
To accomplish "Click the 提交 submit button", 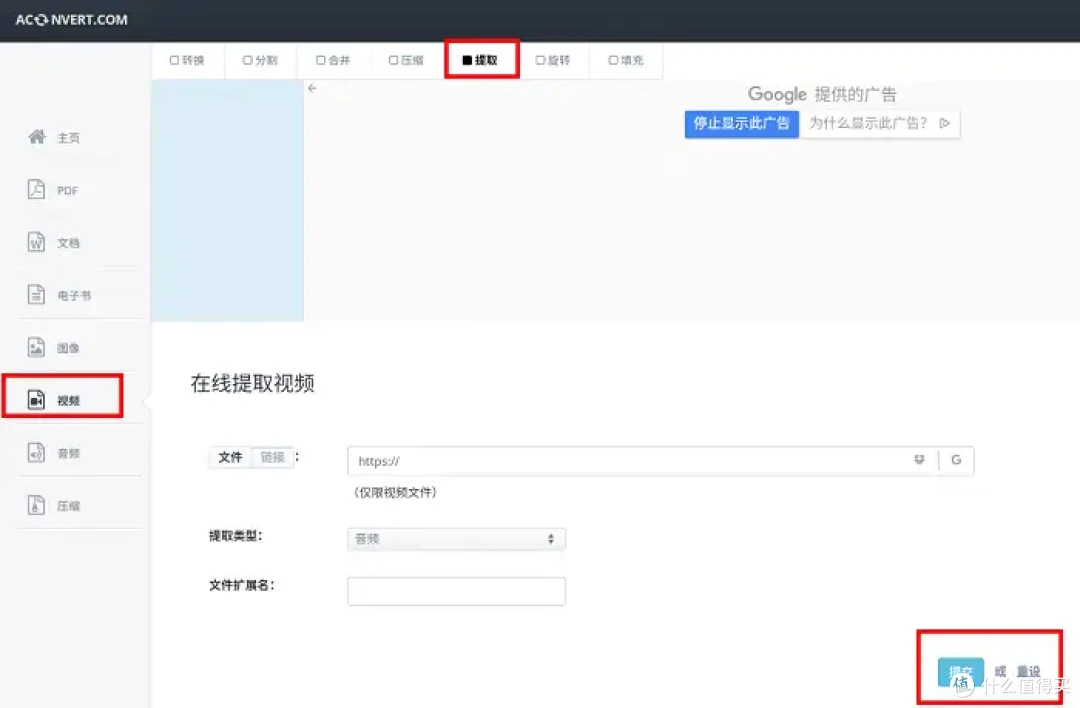I will coord(960,671).
